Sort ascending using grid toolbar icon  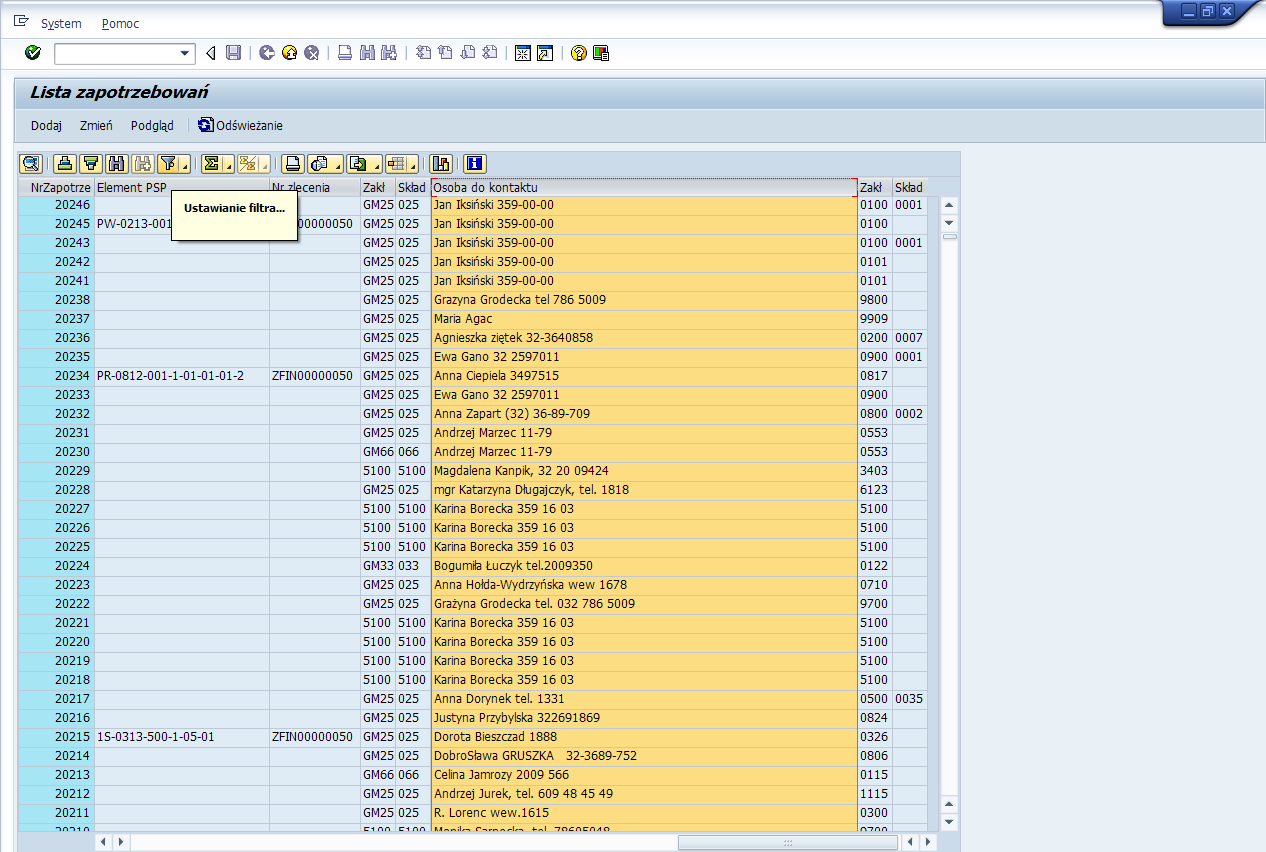(65, 164)
